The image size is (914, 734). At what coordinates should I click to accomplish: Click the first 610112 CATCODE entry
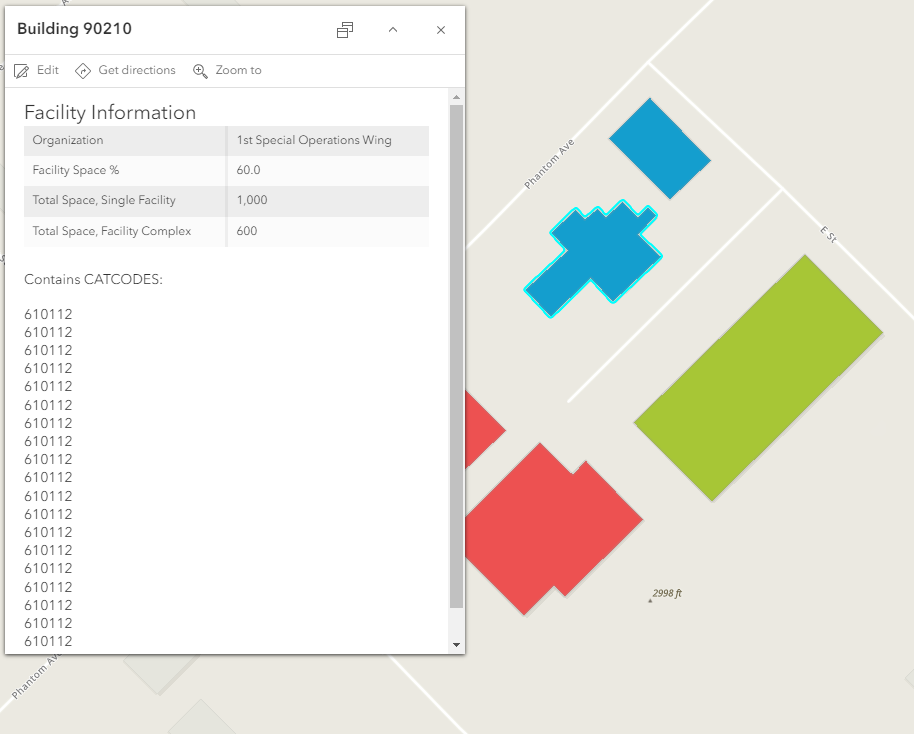[x=47, y=313]
